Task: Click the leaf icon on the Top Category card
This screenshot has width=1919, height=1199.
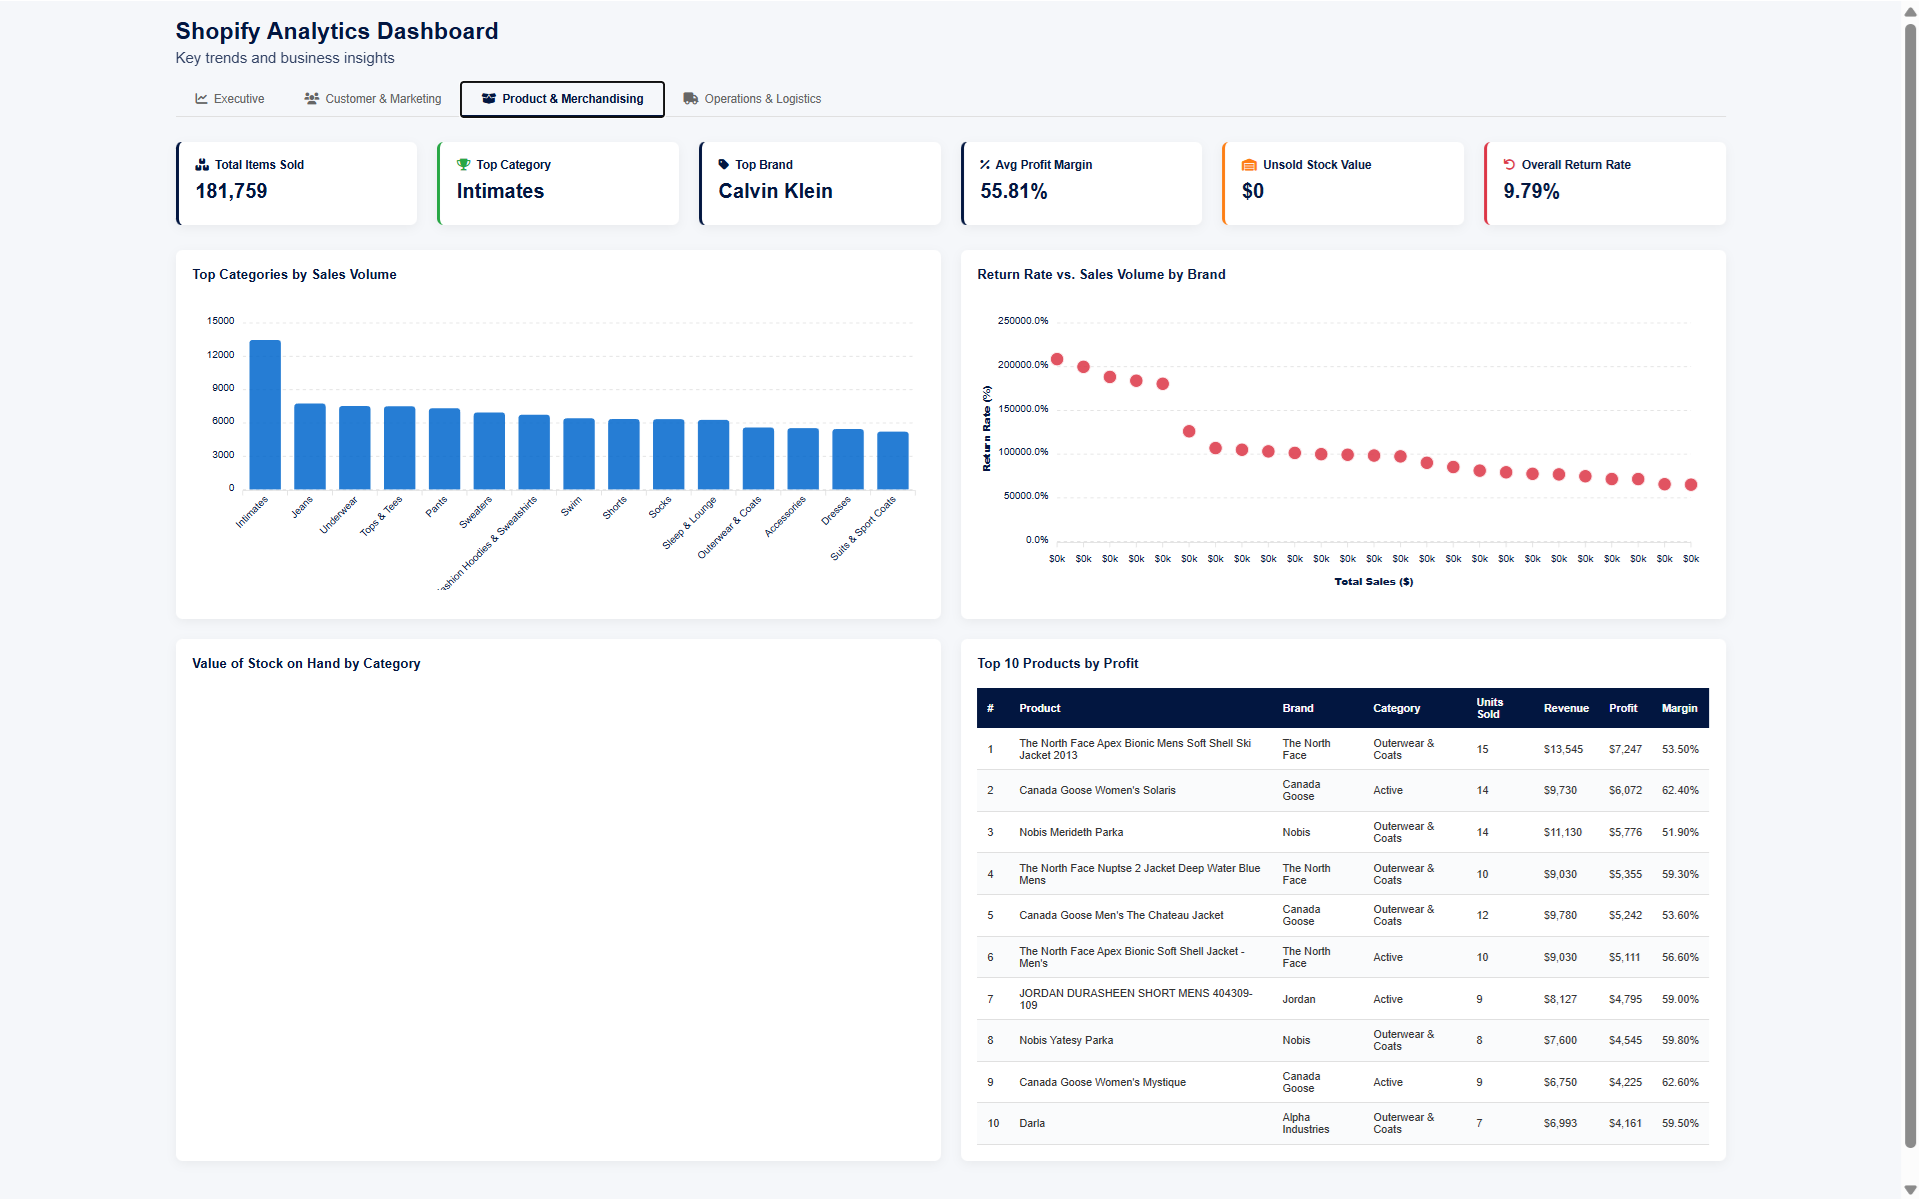Action: (x=463, y=164)
